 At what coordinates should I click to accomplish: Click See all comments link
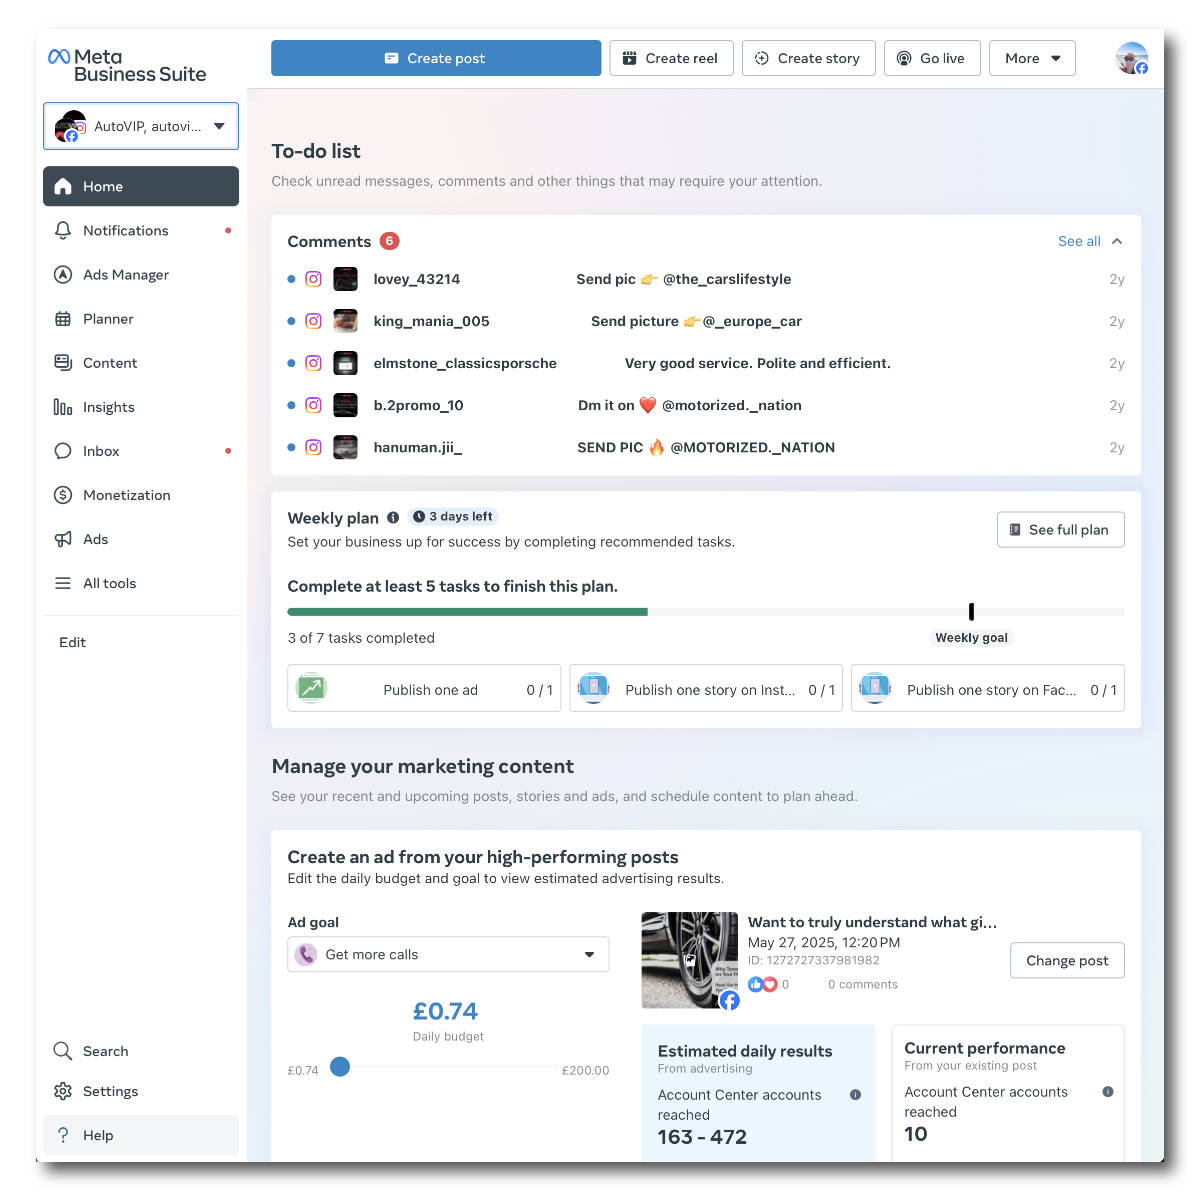click(1079, 241)
